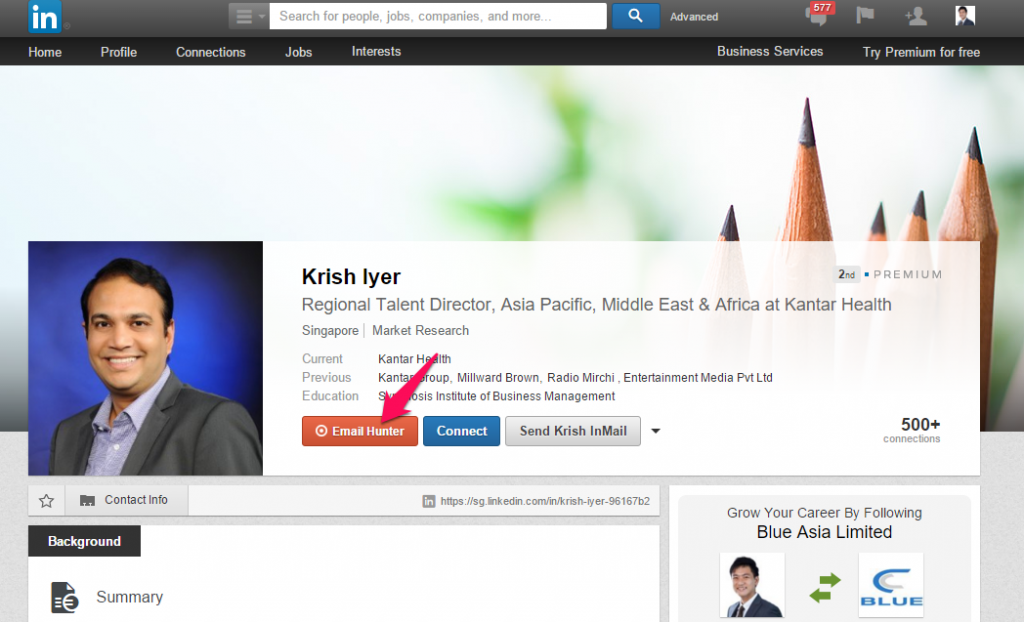Open the search category selector dropdown
The width and height of the screenshot is (1024, 622).
pos(245,16)
